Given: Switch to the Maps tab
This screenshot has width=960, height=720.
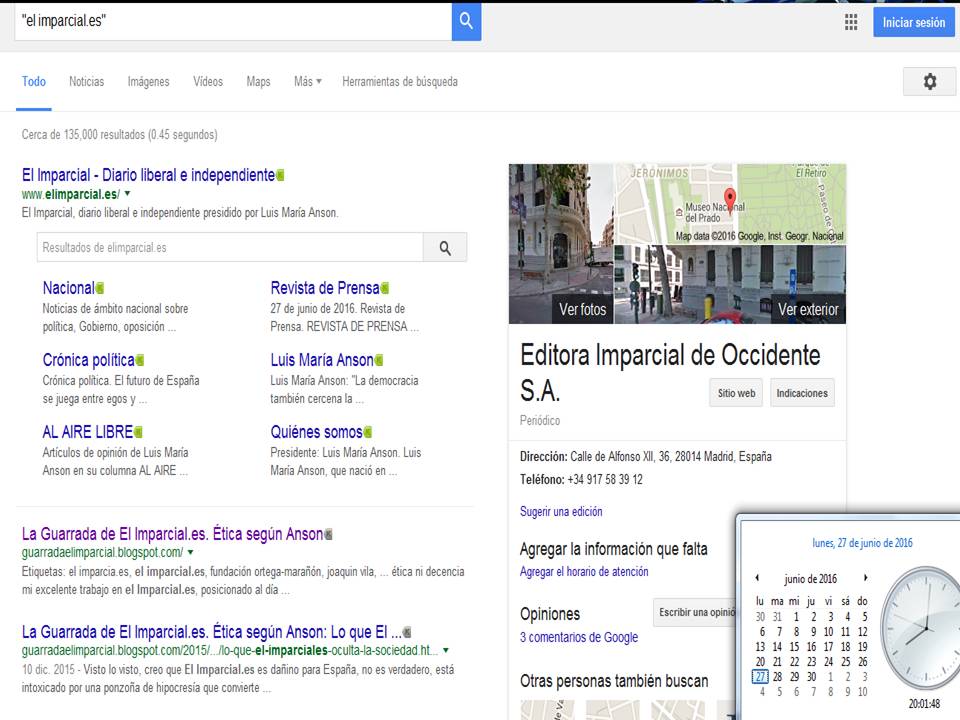Looking at the screenshot, I should pos(258,81).
